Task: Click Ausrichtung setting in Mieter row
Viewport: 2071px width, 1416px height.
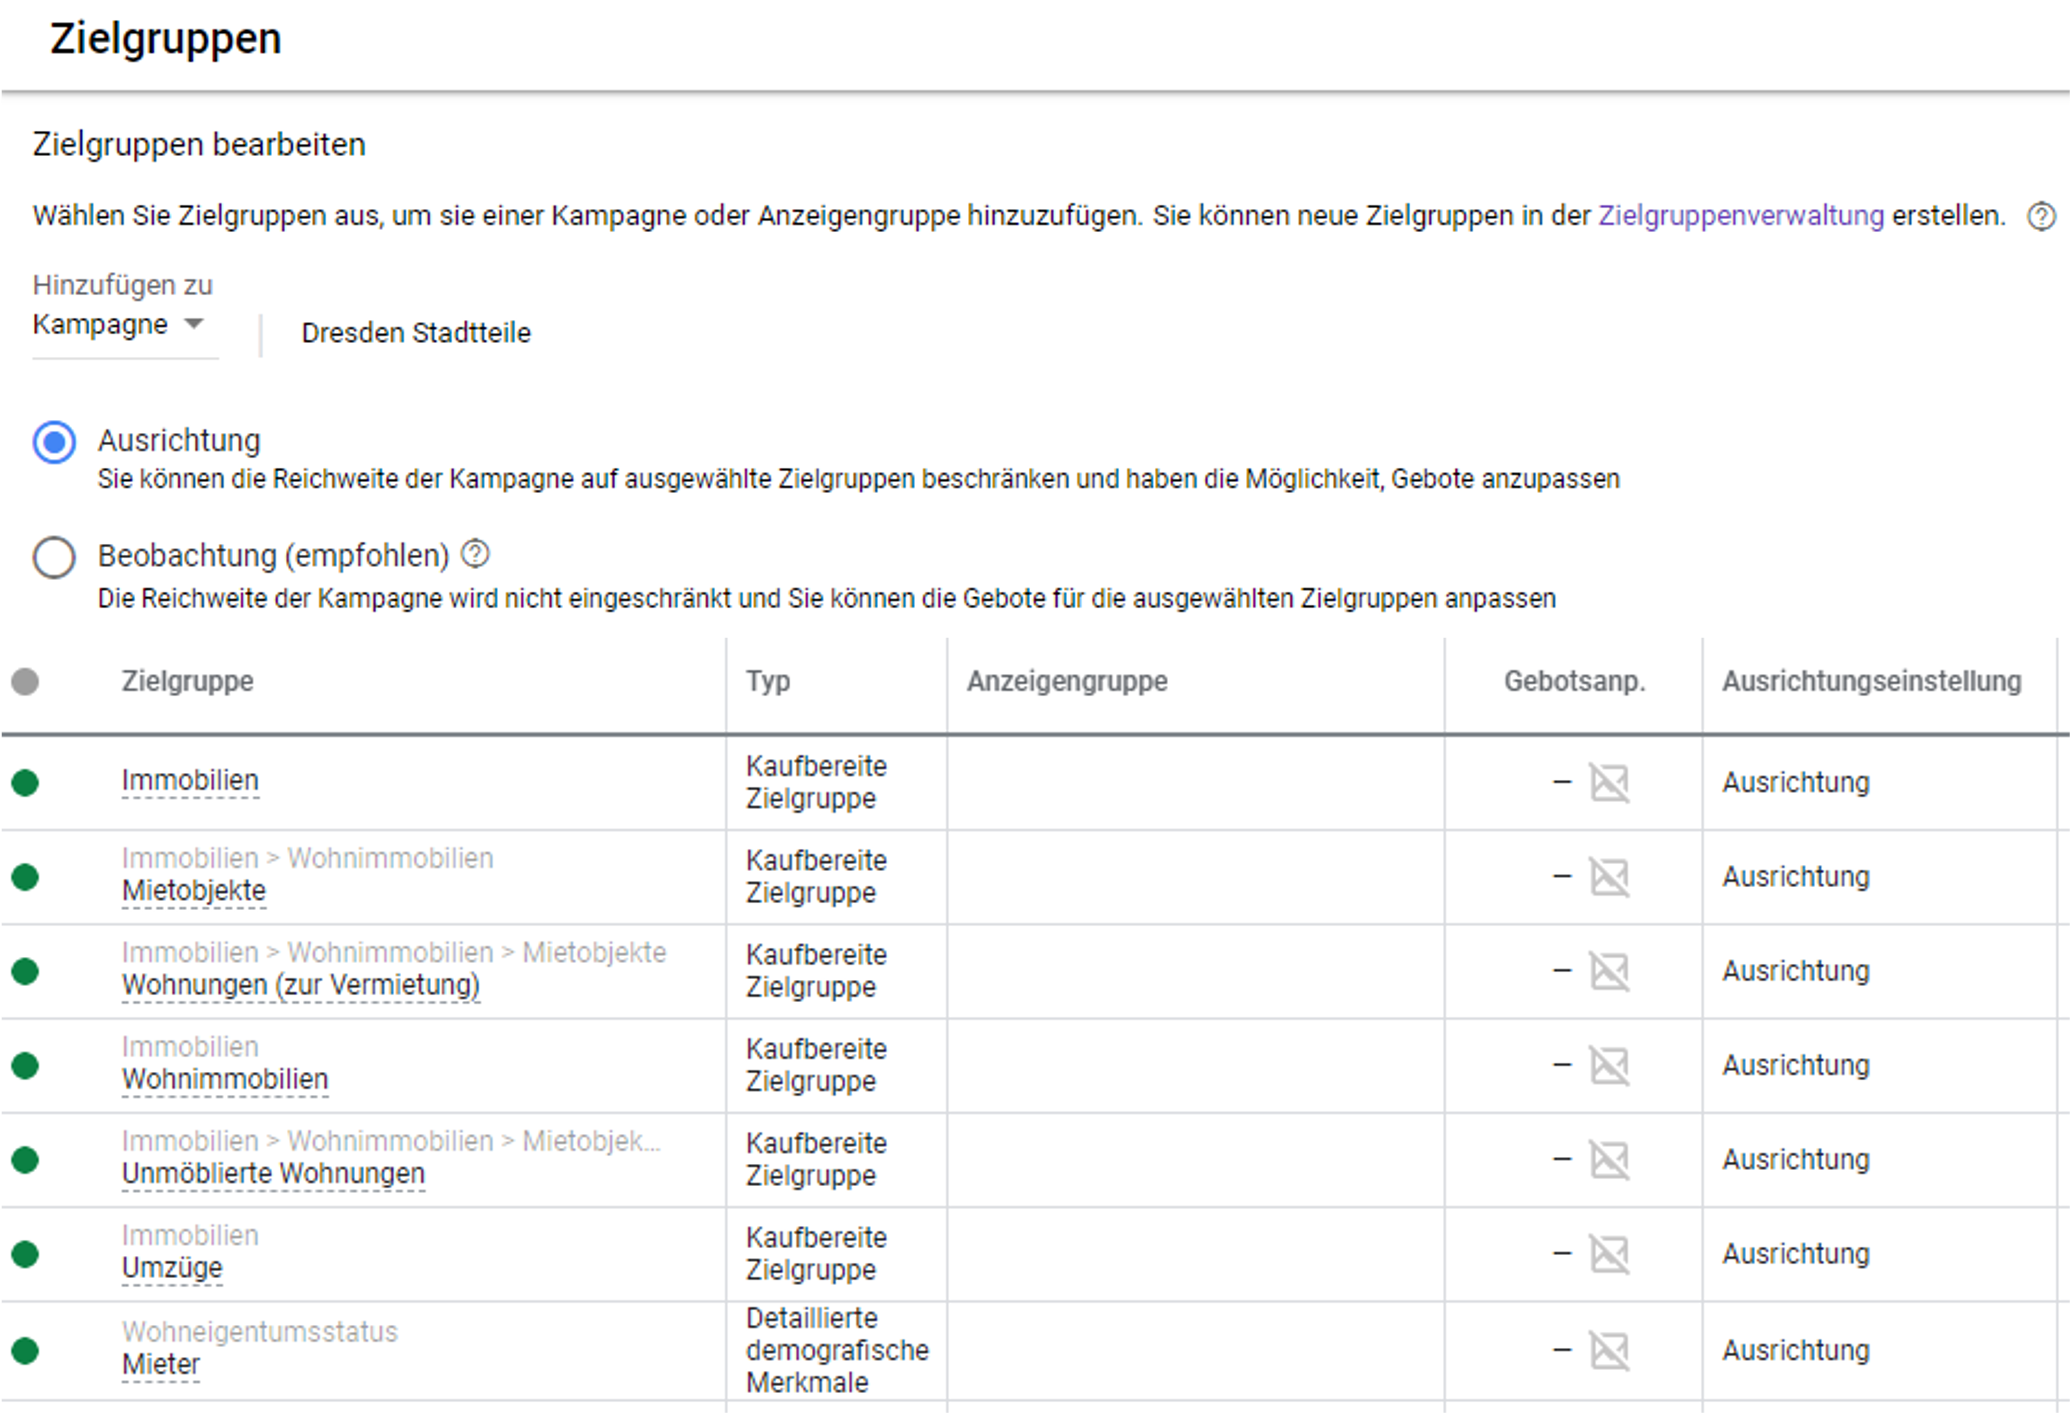Action: point(1795,1351)
